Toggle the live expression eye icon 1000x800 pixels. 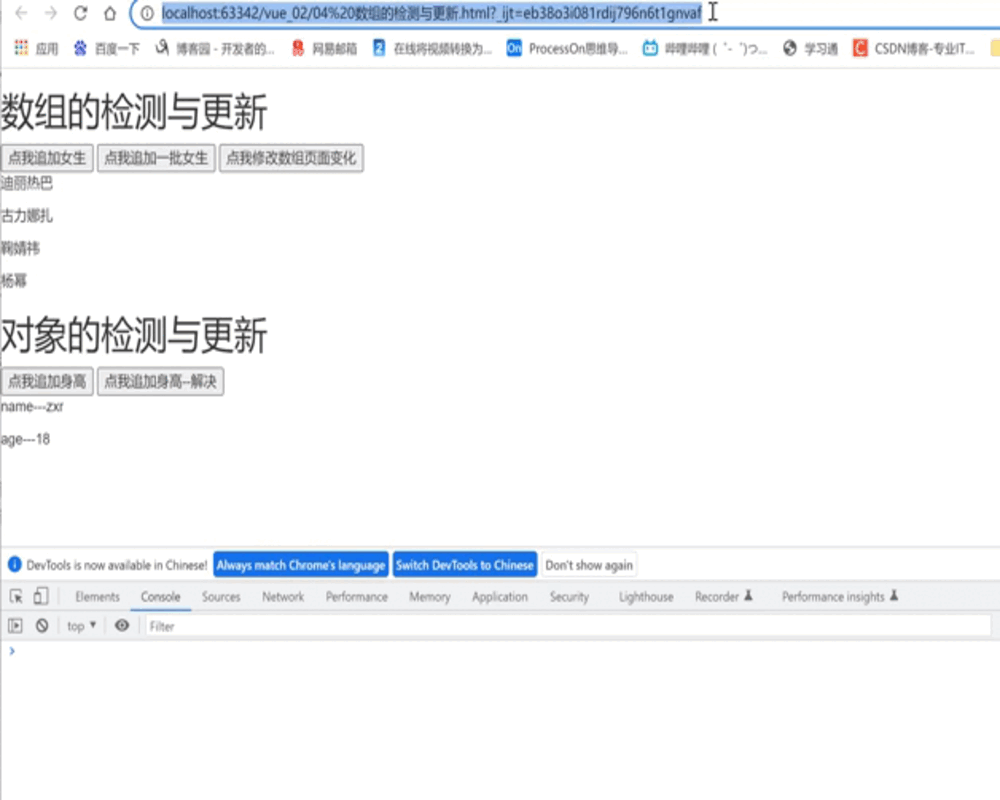coord(122,626)
